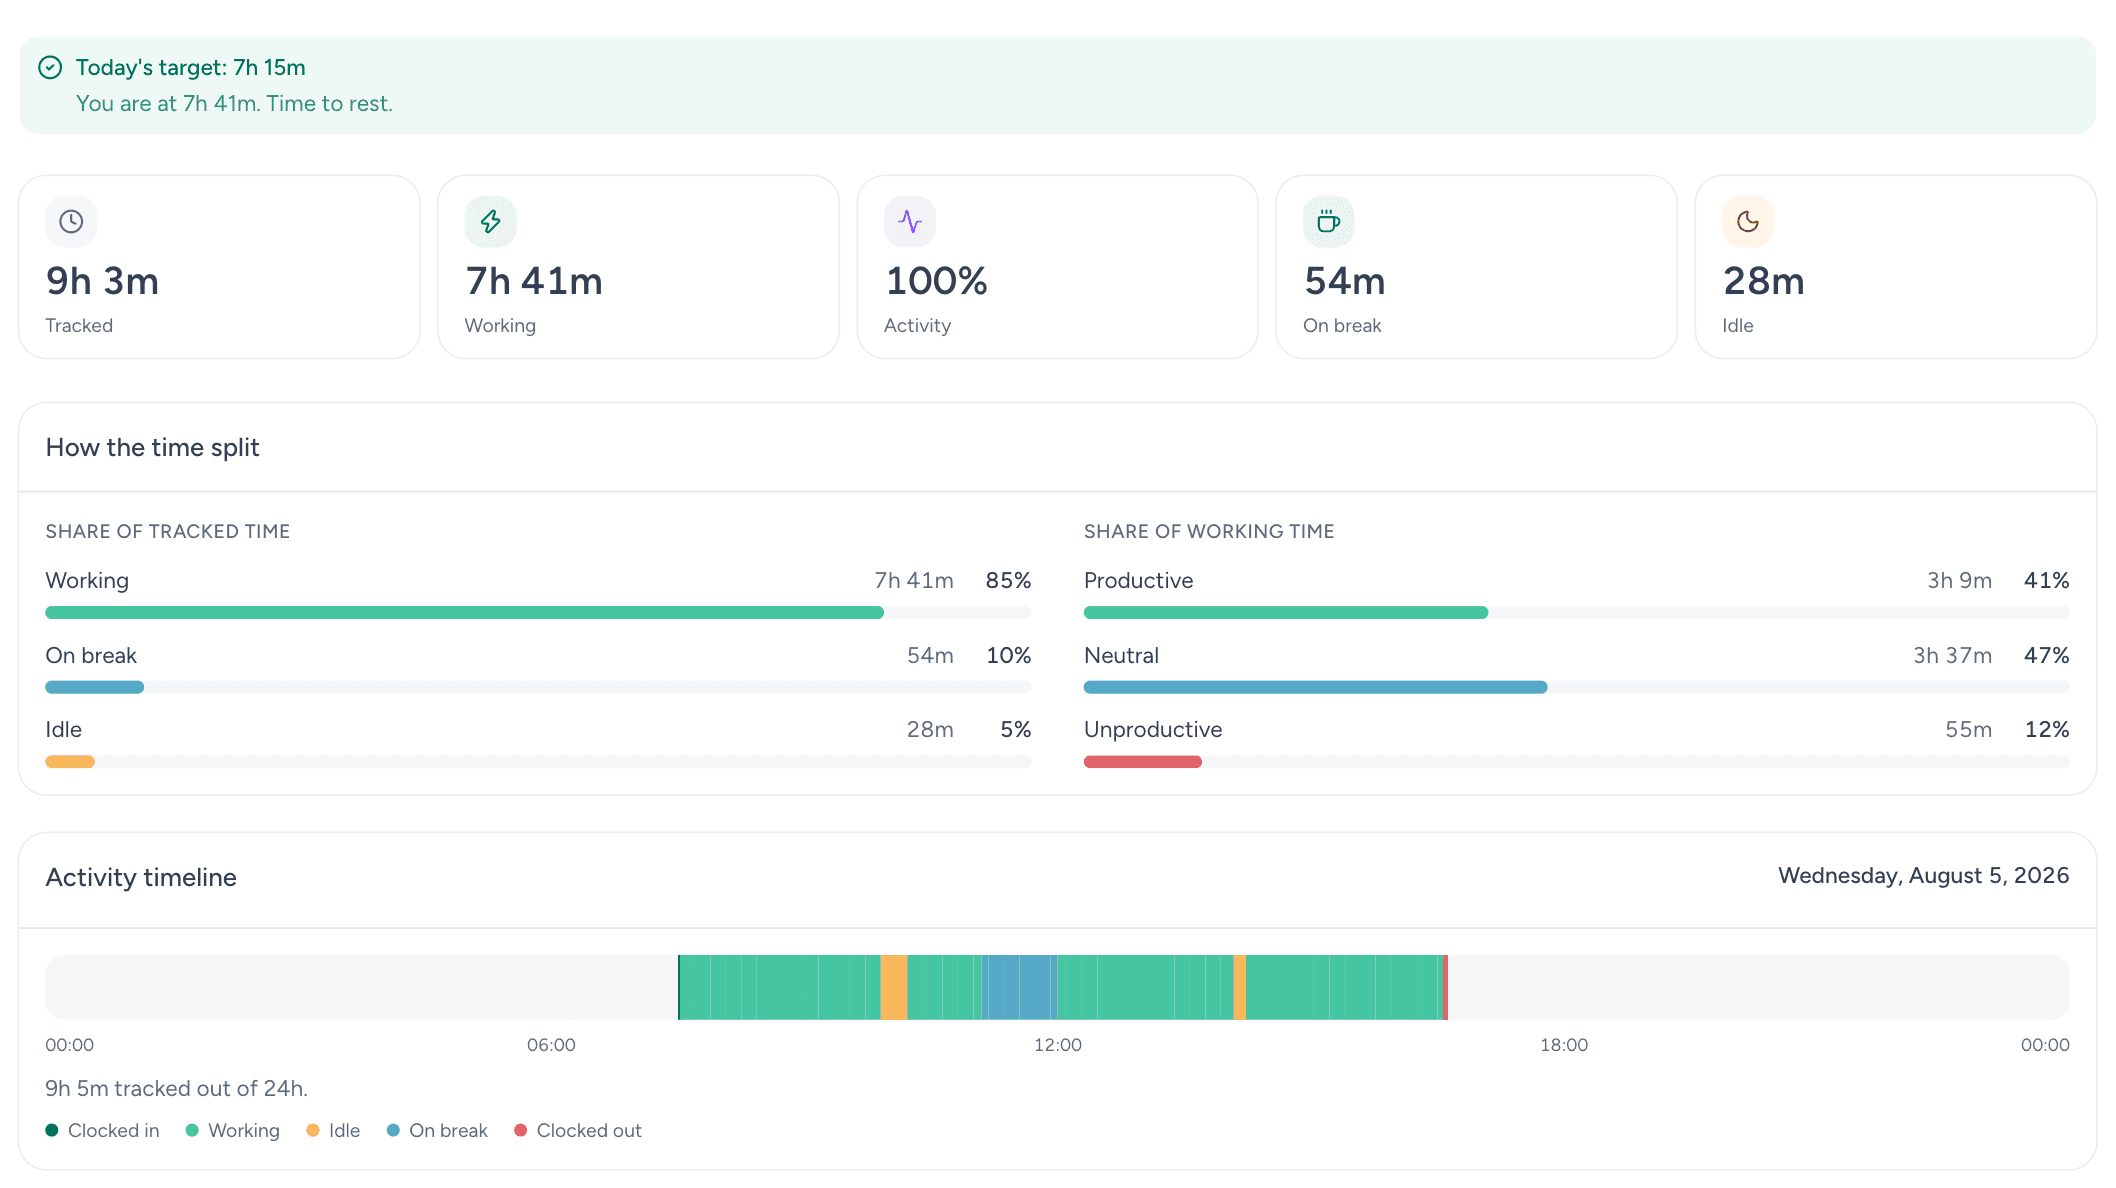Click the green Working progress bar
This screenshot has height=1188, width=2116.
click(x=464, y=612)
